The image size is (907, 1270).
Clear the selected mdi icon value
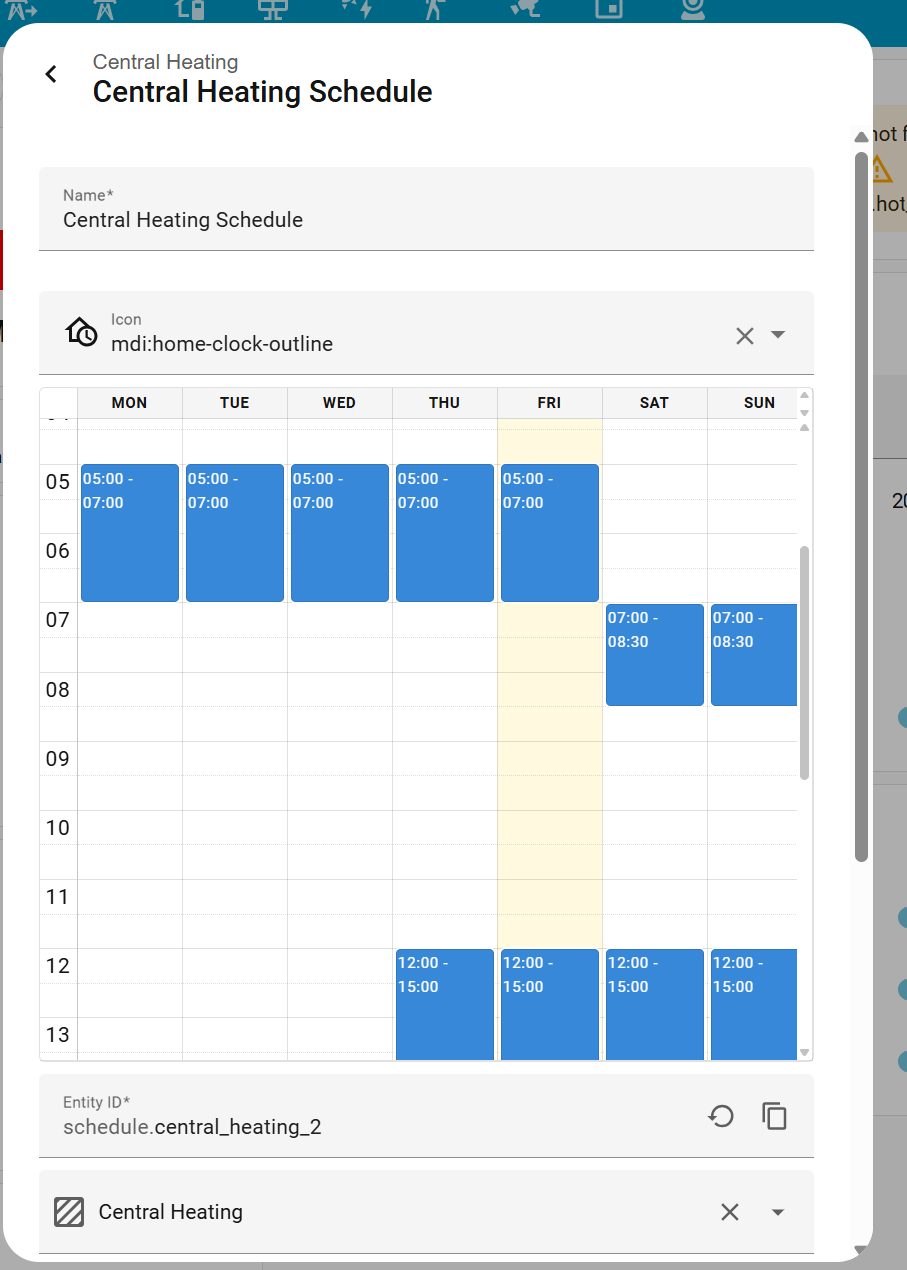(744, 336)
